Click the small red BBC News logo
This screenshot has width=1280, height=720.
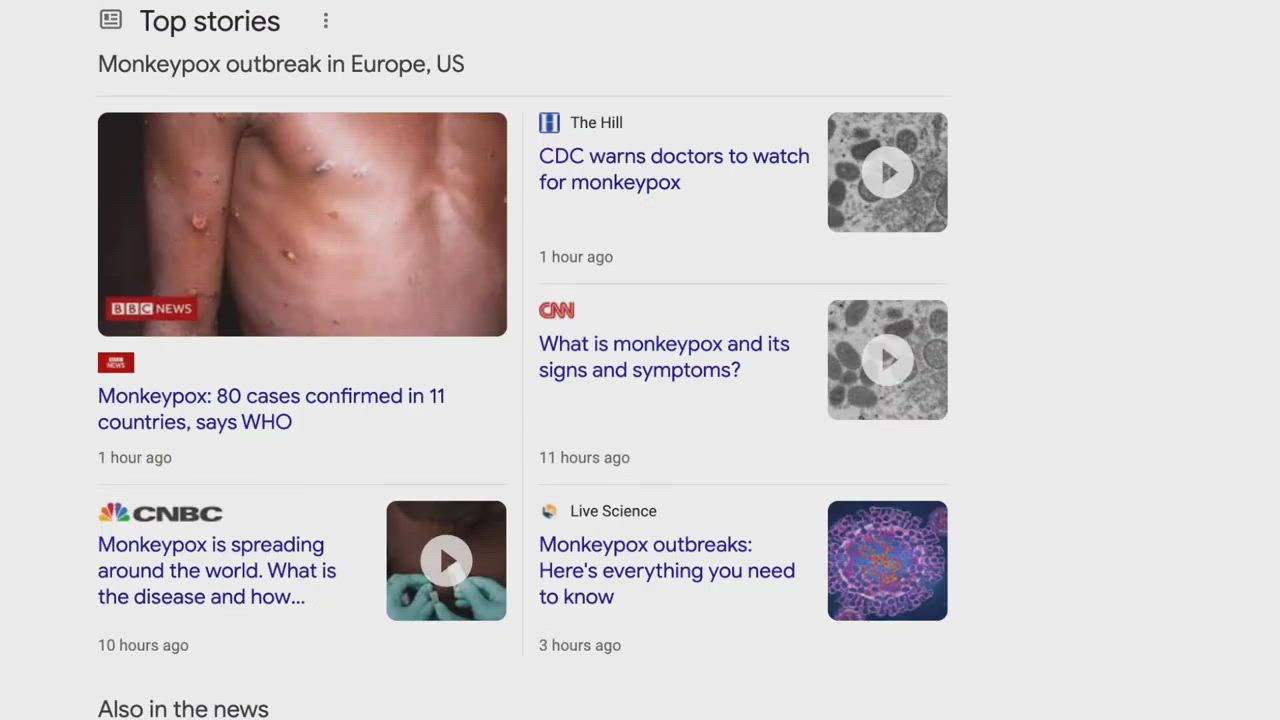pyautogui.click(x=116, y=363)
